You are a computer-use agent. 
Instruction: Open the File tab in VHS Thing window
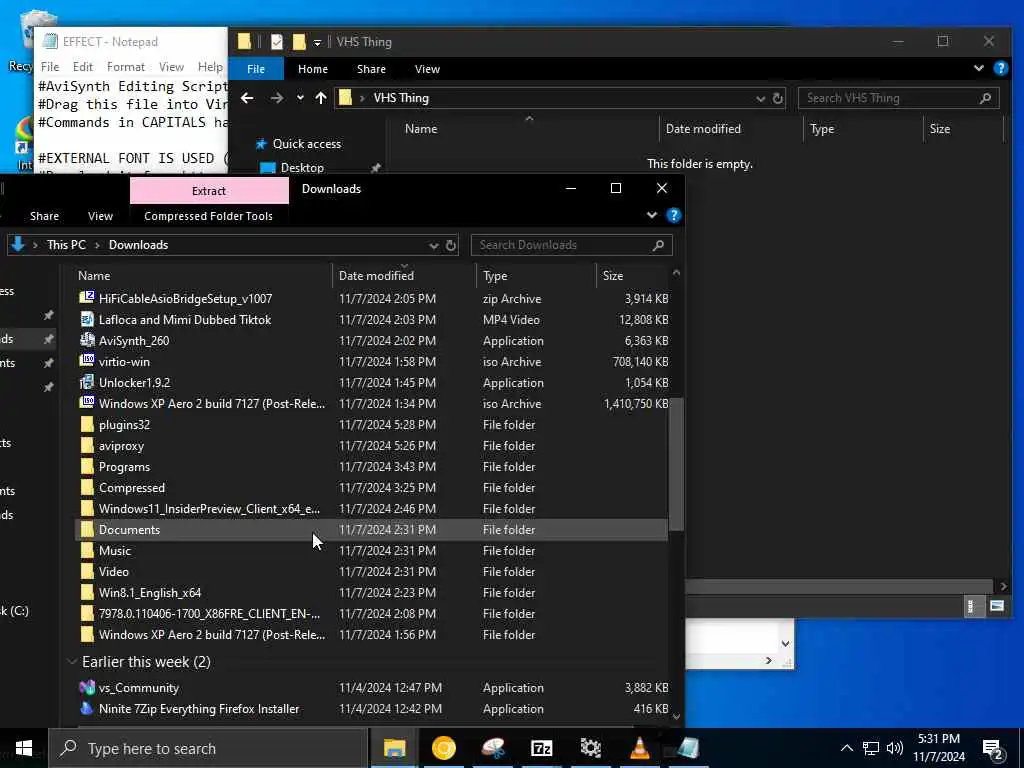click(256, 69)
